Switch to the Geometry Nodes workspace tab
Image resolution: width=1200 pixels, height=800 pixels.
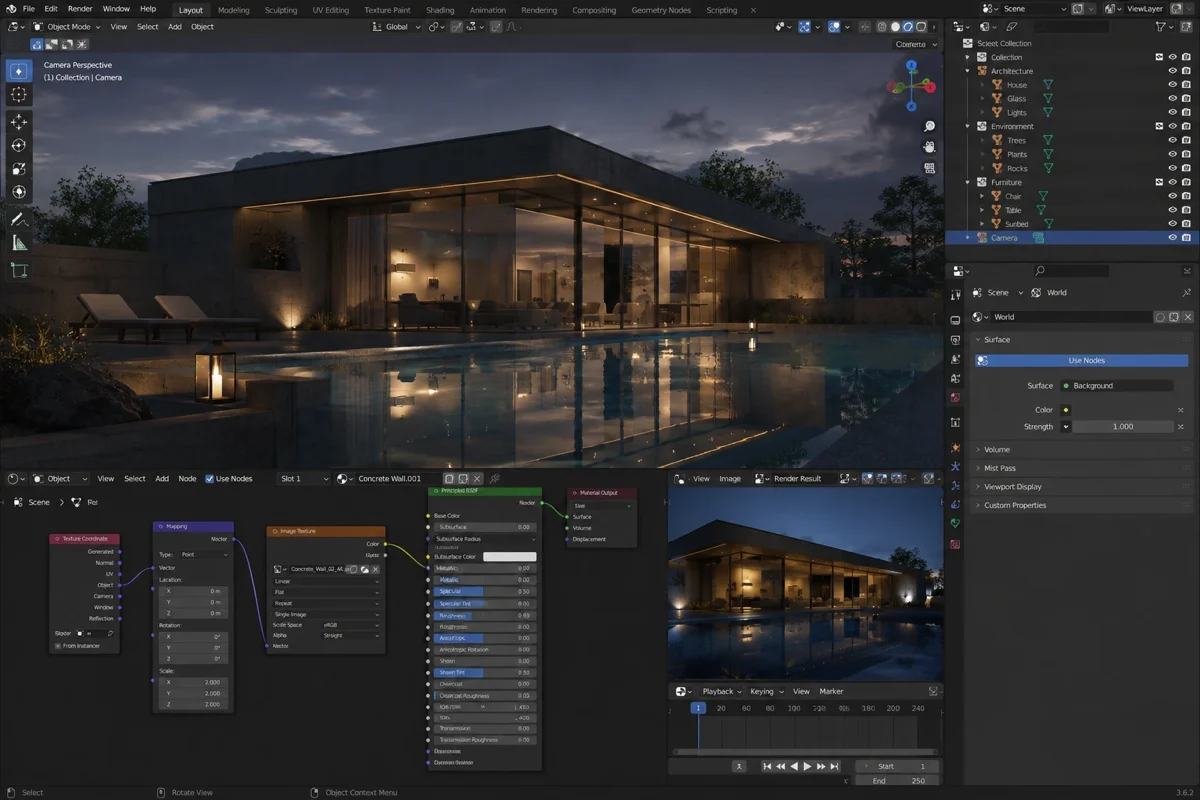(661, 10)
